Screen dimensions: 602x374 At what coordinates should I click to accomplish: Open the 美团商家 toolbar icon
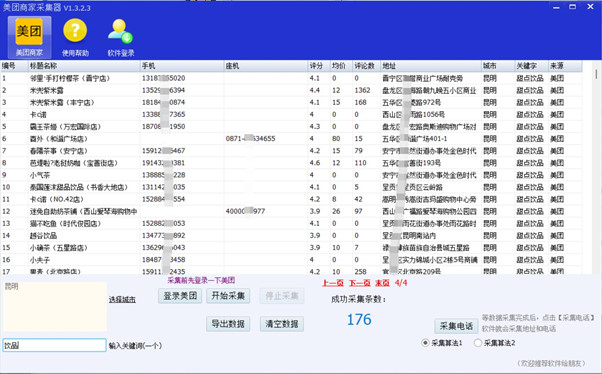(29, 37)
